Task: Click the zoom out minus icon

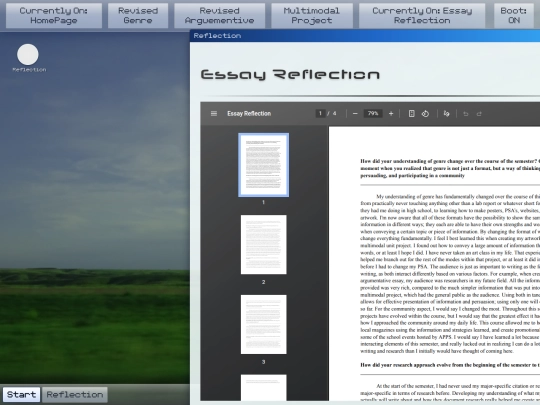Action: (355, 114)
